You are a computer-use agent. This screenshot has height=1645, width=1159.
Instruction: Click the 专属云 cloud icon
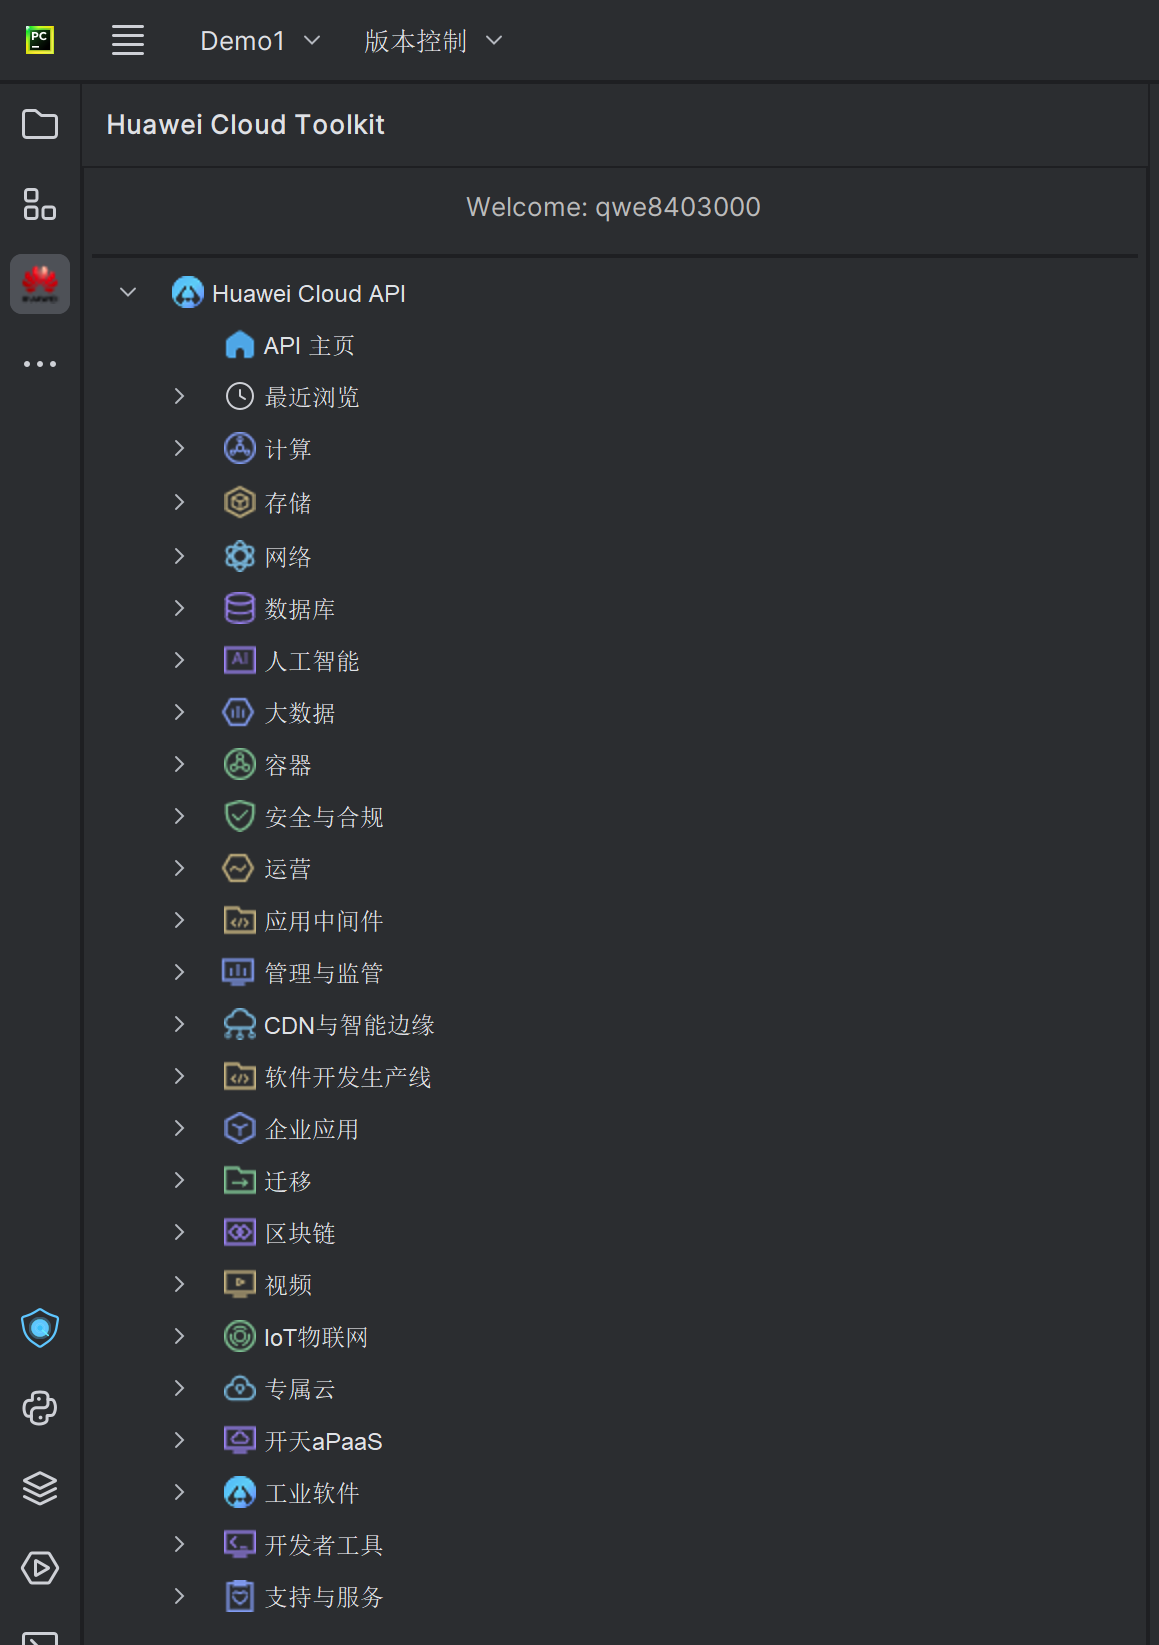(x=240, y=1389)
